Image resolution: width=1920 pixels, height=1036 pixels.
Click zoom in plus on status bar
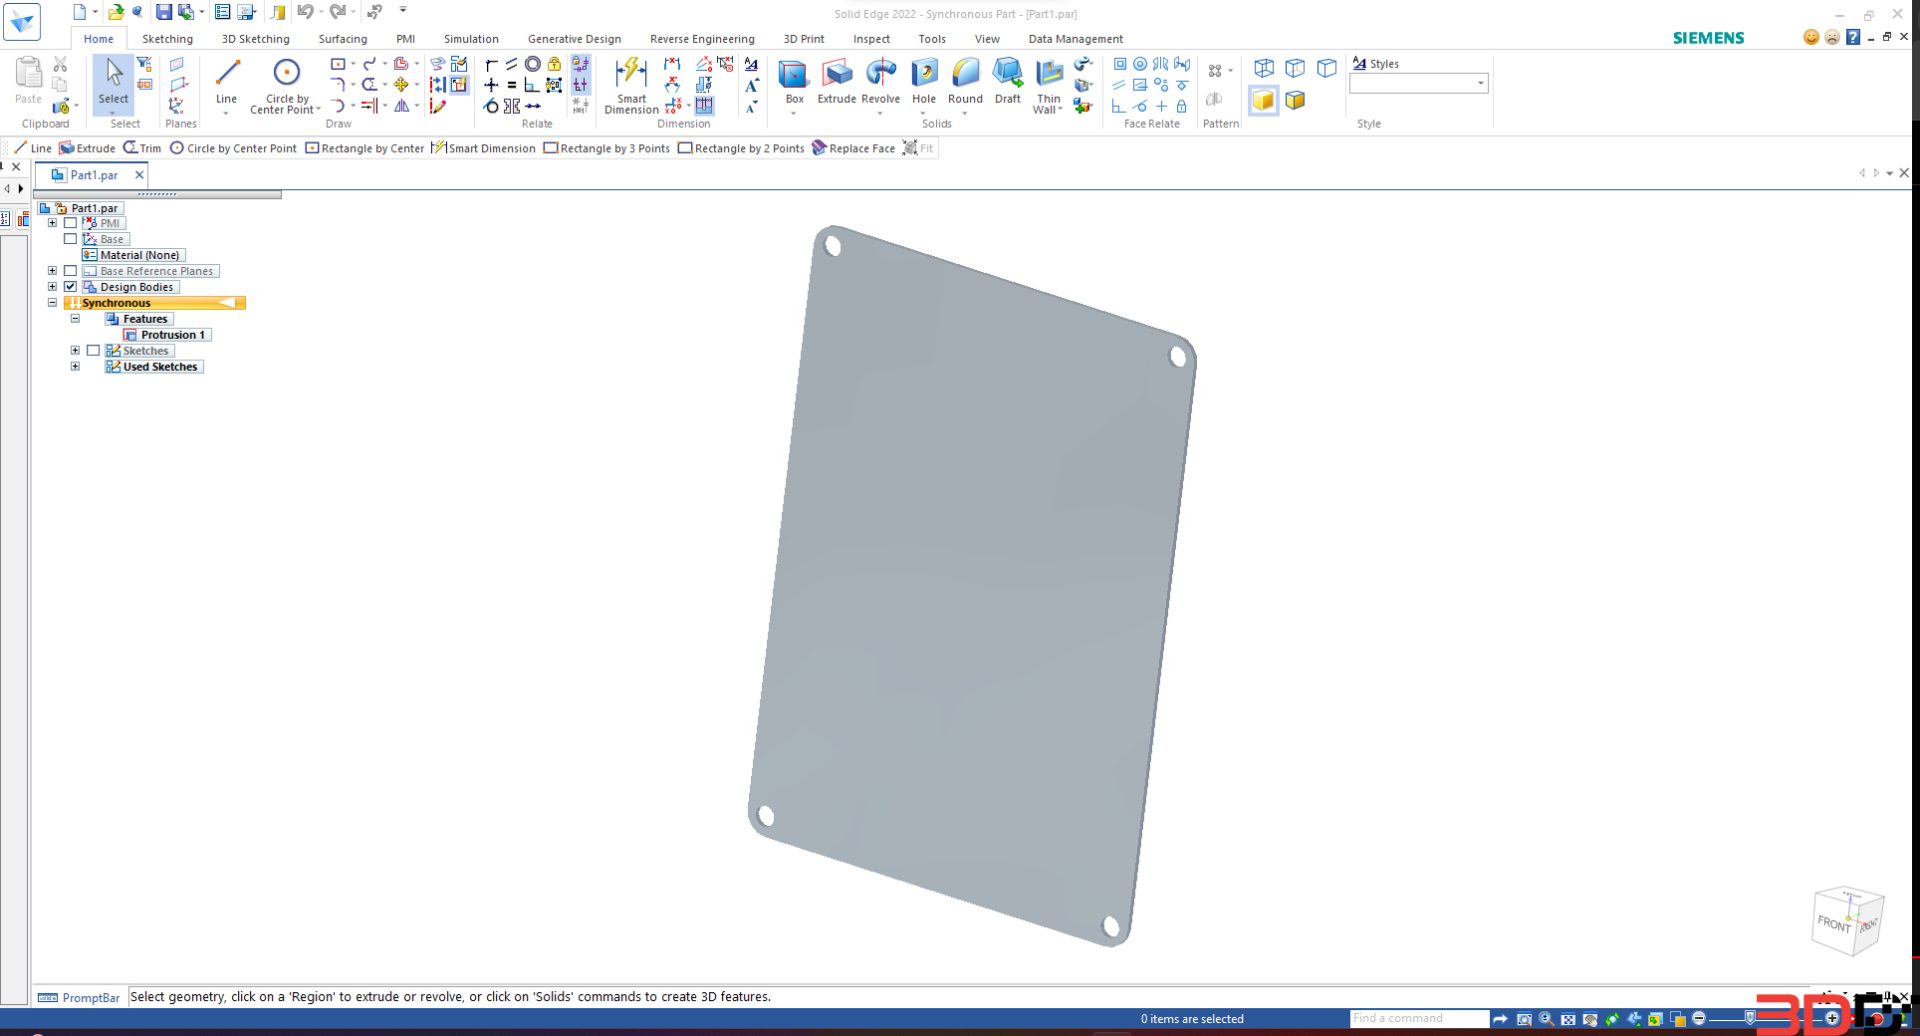point(1832,1018)
